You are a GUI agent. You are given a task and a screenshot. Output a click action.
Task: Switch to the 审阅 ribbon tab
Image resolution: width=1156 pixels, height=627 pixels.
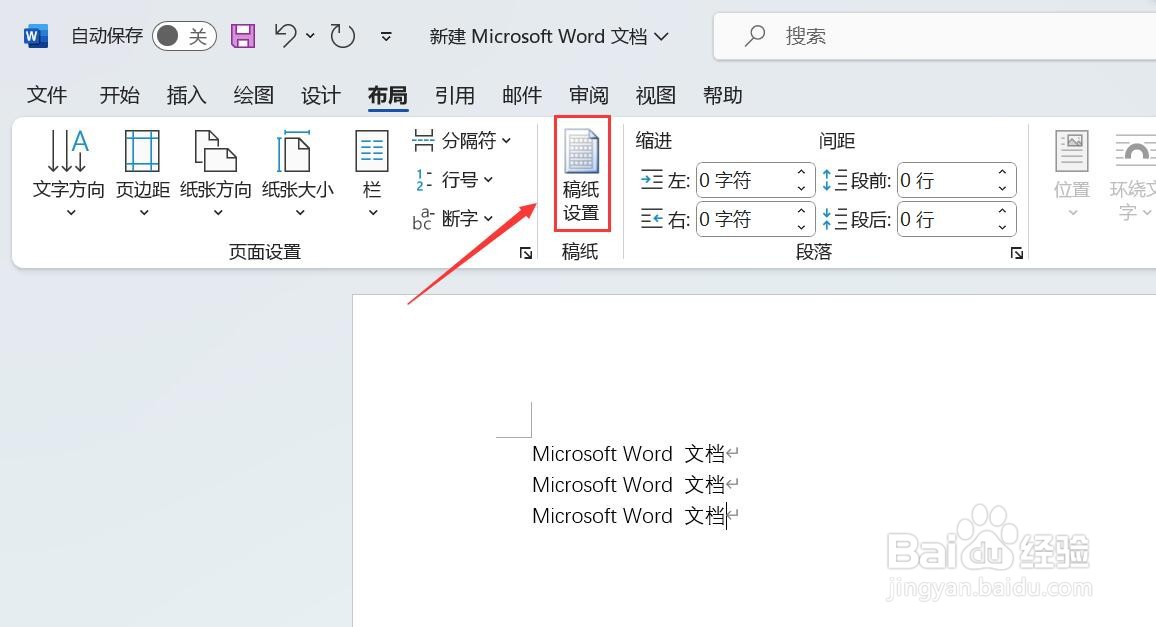tap(588, 95)
